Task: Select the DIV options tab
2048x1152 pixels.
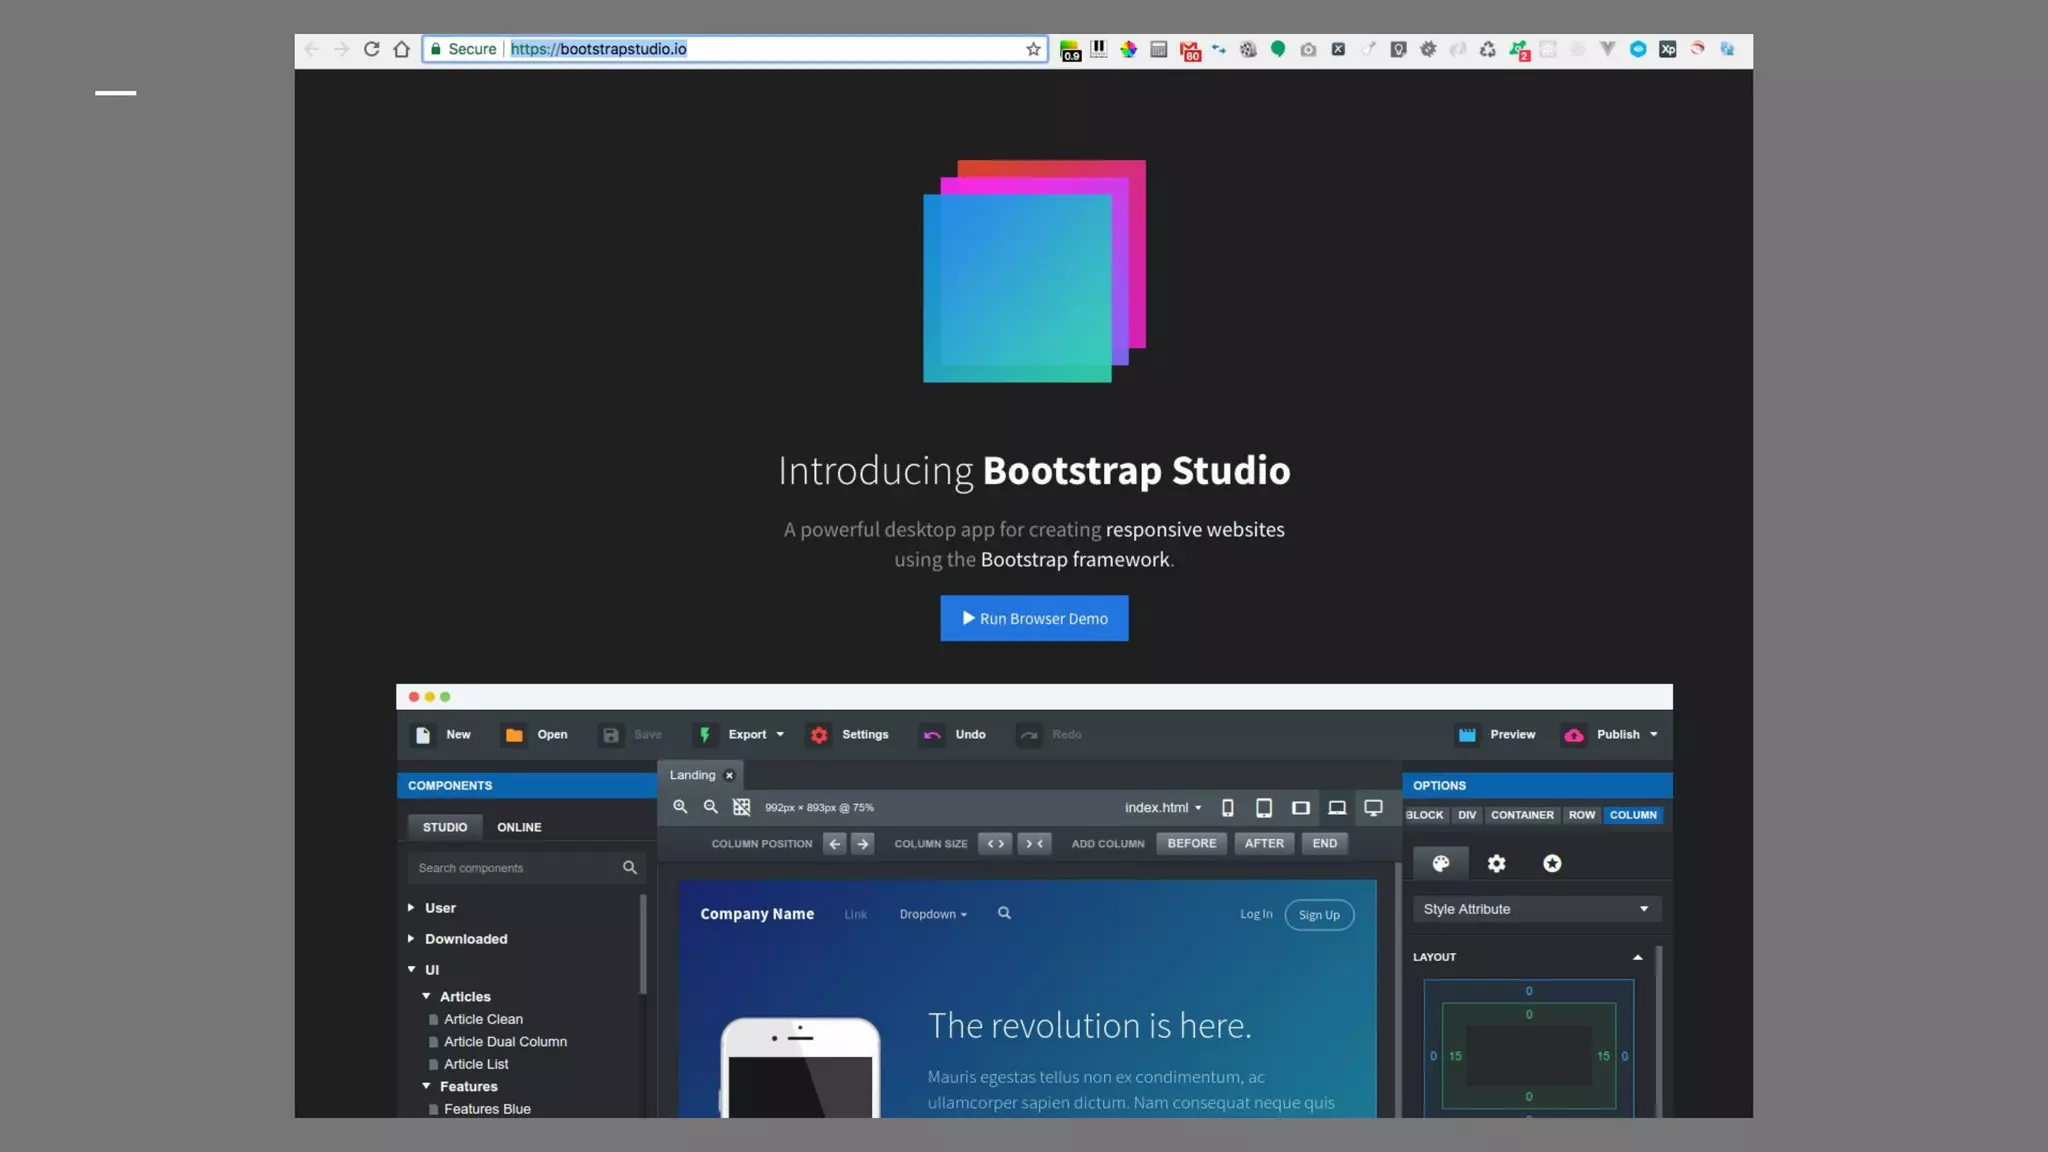Action: coord(1467,816)
